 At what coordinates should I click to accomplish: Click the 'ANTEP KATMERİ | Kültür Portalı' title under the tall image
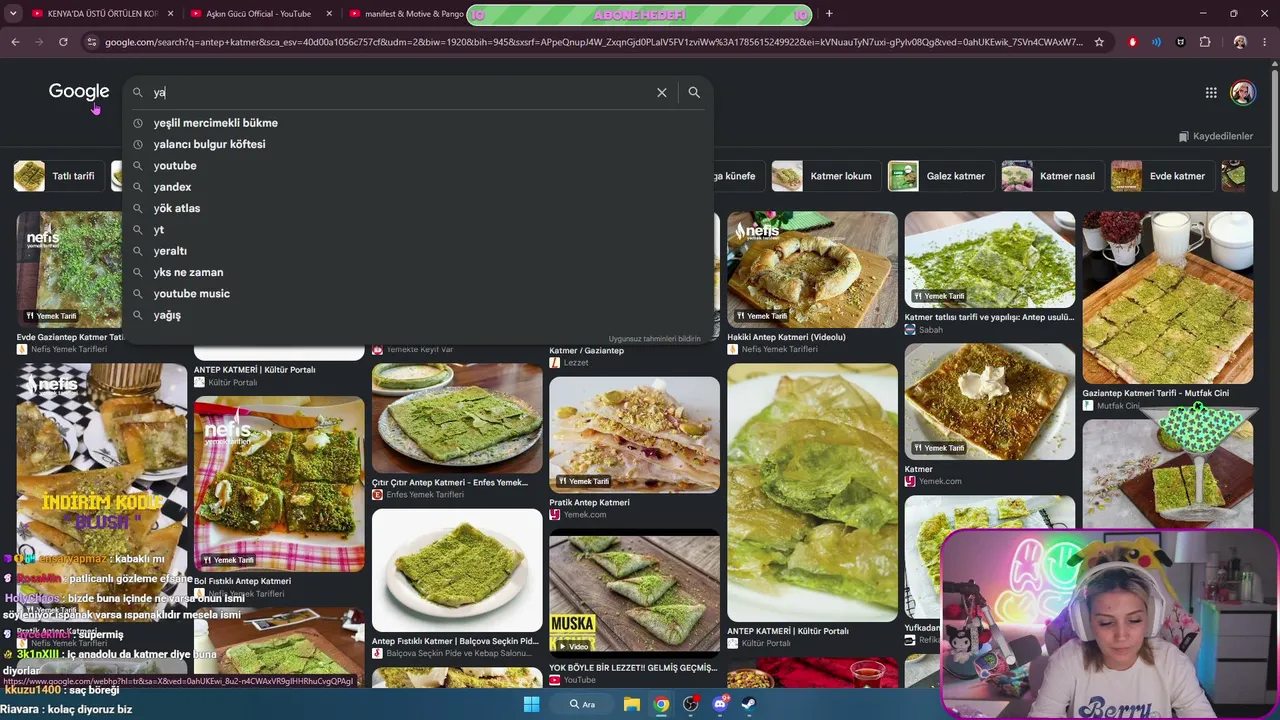coord(788,631)
